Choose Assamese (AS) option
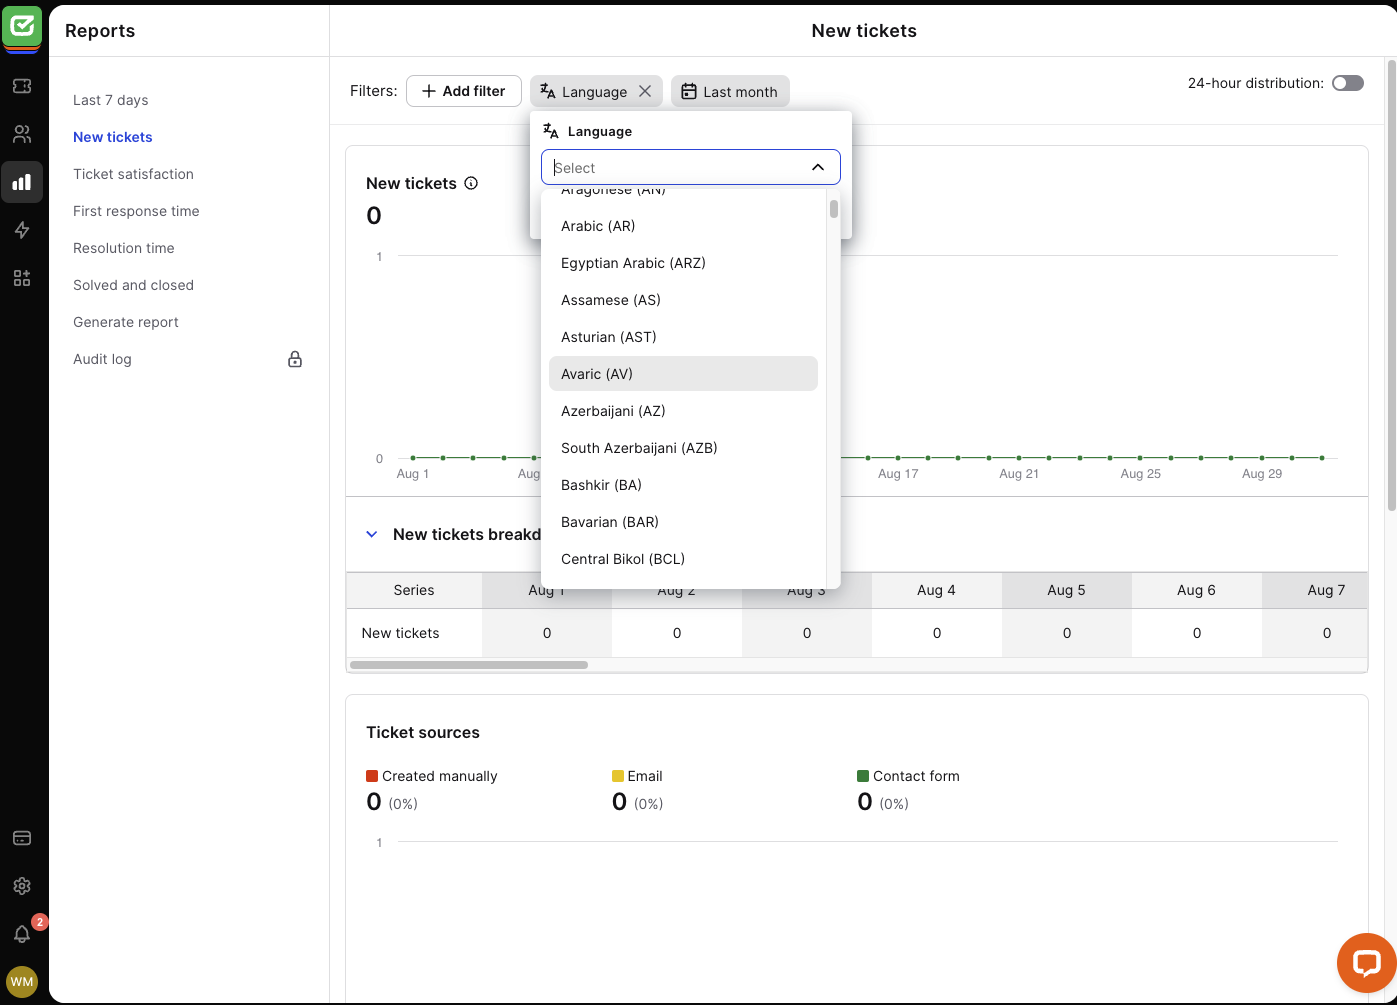 coord(683,300)
